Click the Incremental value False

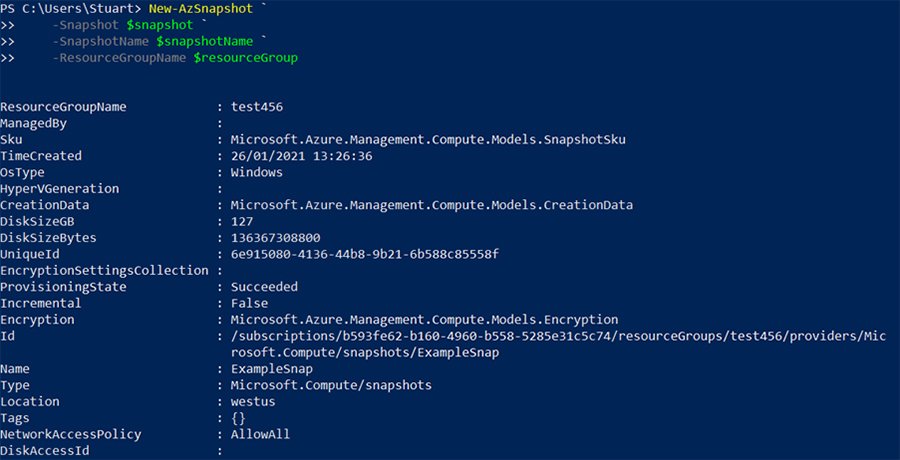click(x=250, y=303)
